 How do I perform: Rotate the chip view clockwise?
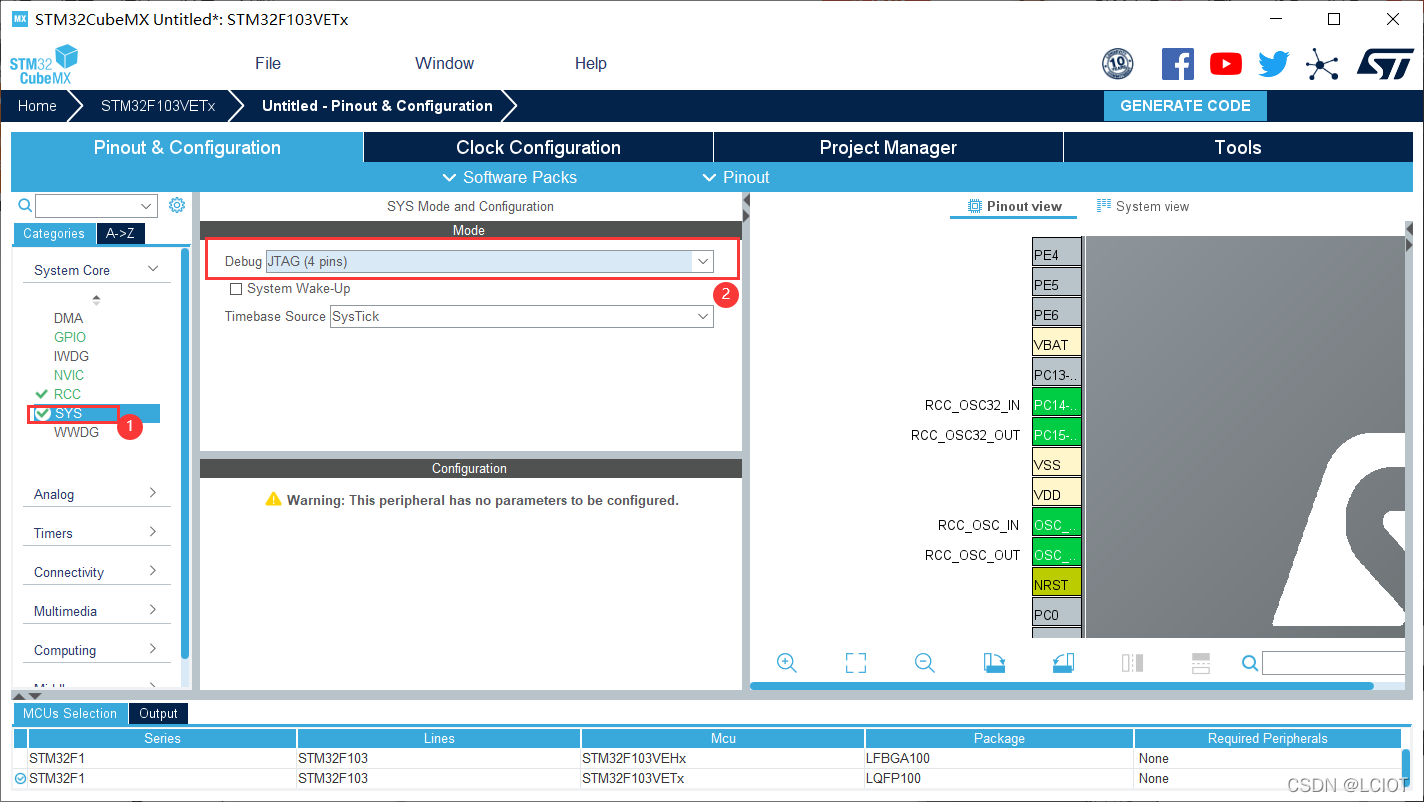click(994, 663)
